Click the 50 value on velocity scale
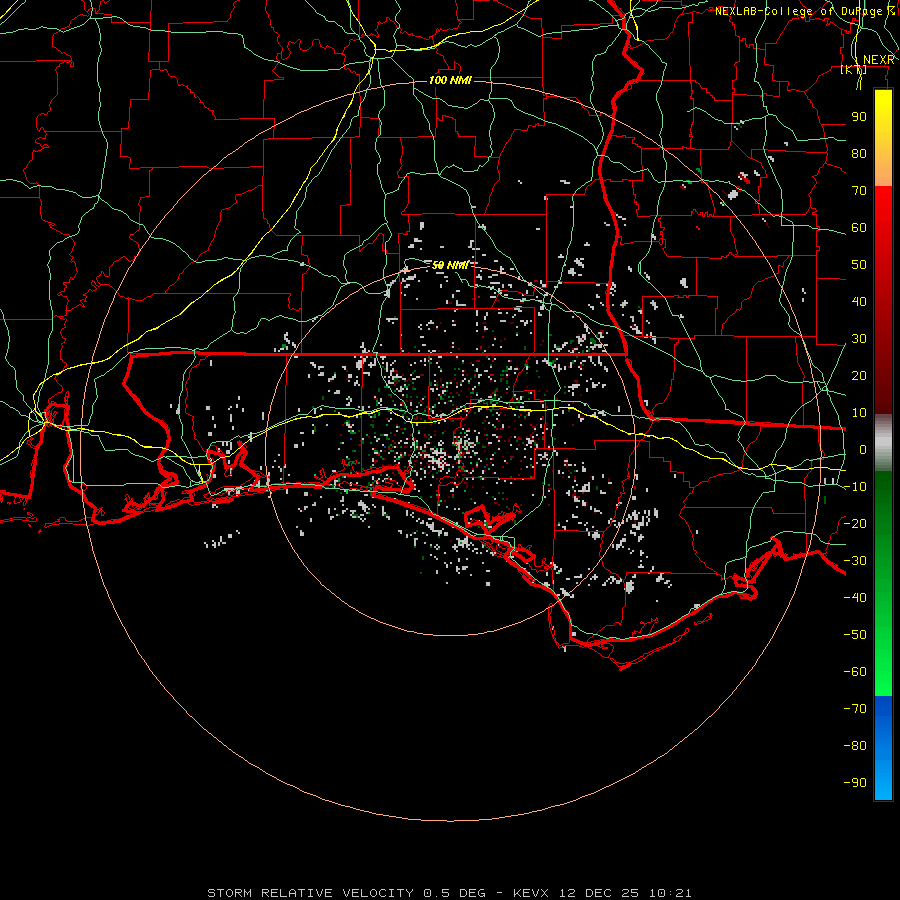This screenshot has width=900, height=900. tap(859, 265)
